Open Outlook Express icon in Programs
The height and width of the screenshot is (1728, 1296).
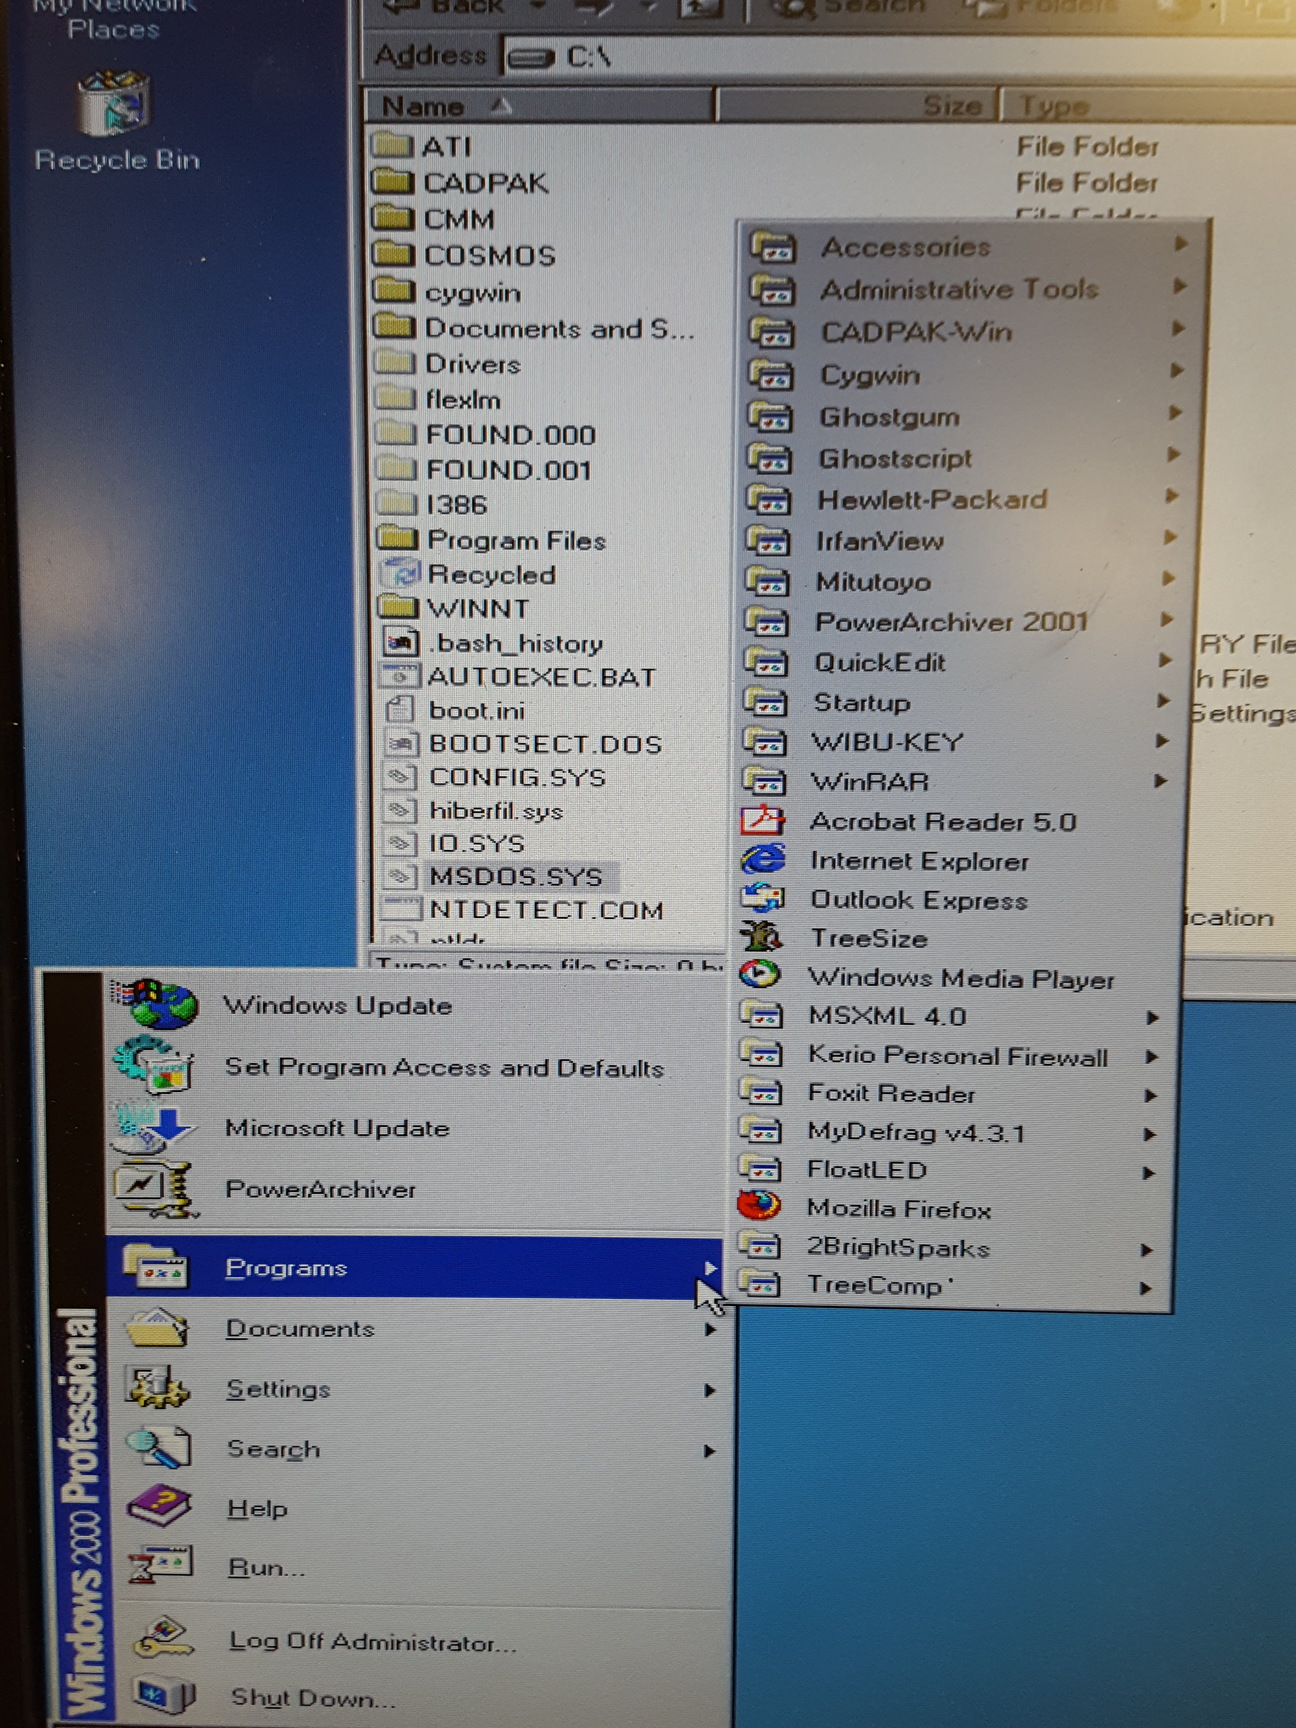[x=763, y=899]
